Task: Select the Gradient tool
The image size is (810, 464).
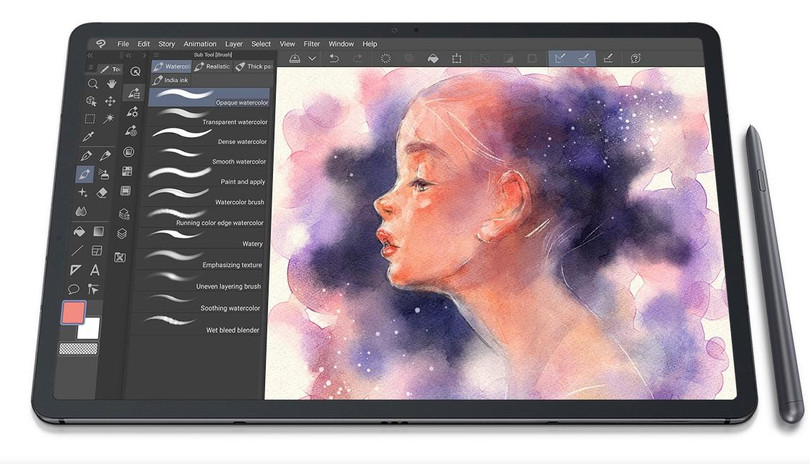Action: (99, 231)
